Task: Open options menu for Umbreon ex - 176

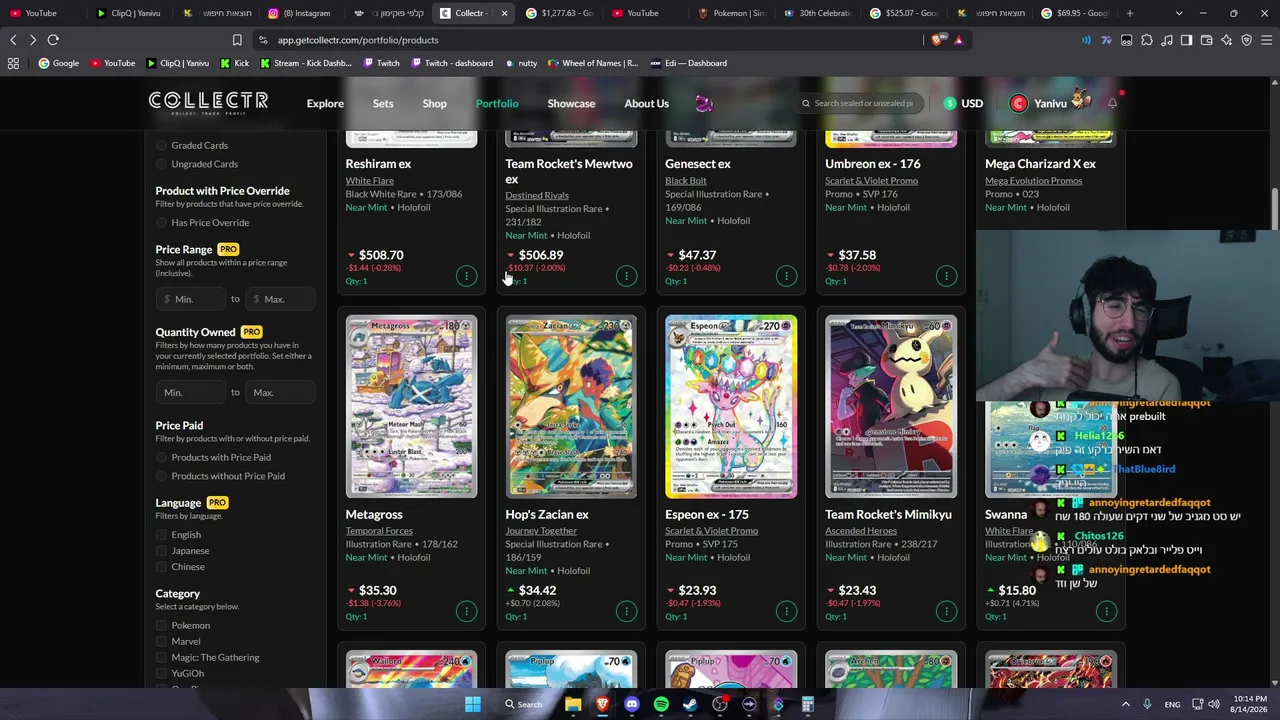Action: [946, 276]
